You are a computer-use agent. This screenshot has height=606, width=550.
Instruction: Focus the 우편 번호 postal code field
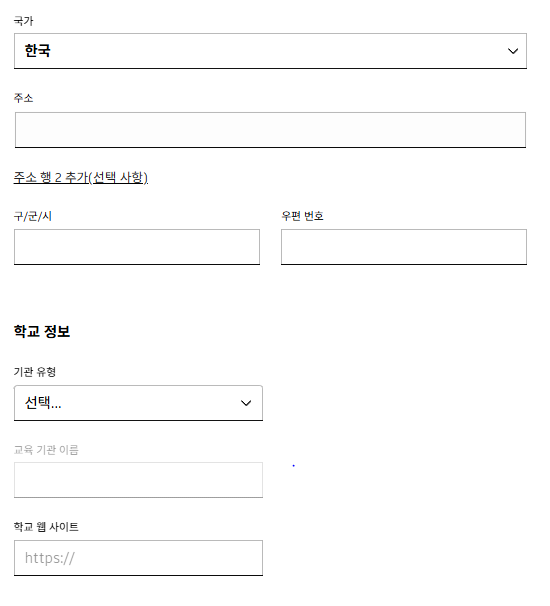[404, 247]
